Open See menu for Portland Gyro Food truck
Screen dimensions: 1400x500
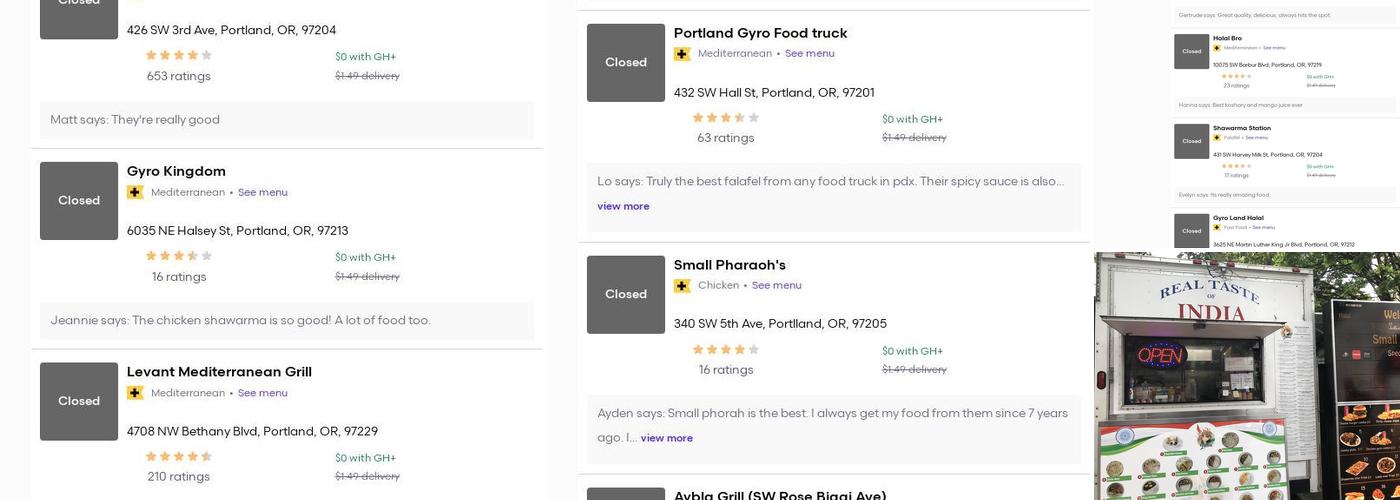[809, 54]
